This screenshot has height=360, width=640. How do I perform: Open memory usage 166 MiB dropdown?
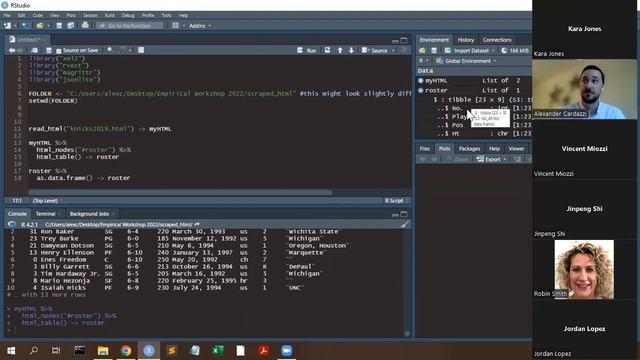tap(516, 51)
